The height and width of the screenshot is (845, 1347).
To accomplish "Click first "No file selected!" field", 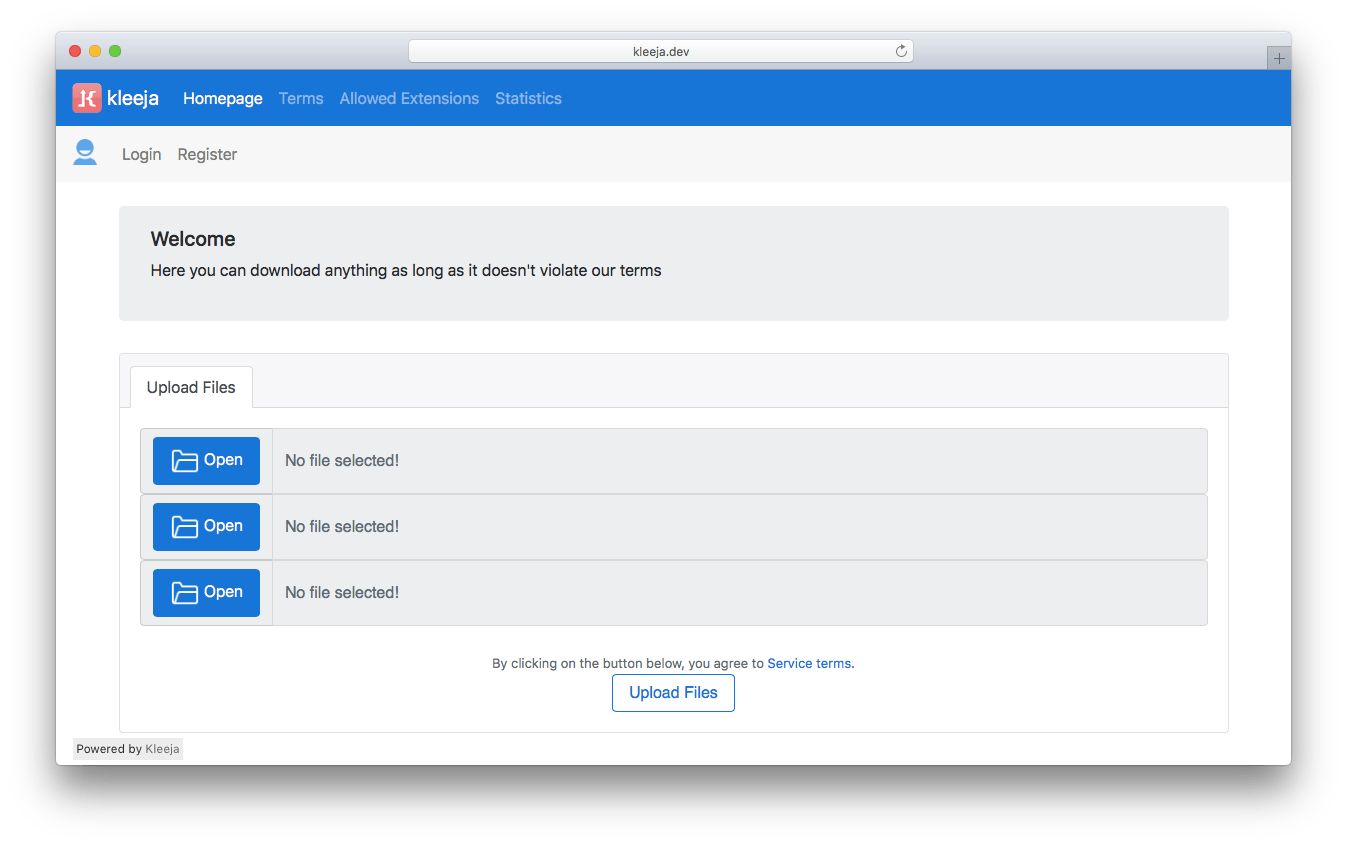I will 738,461.
